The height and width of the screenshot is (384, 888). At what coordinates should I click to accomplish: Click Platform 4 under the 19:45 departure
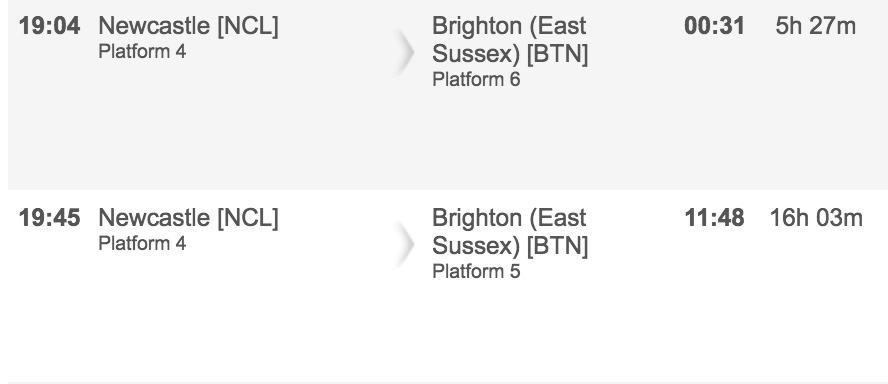click(142, 244)
